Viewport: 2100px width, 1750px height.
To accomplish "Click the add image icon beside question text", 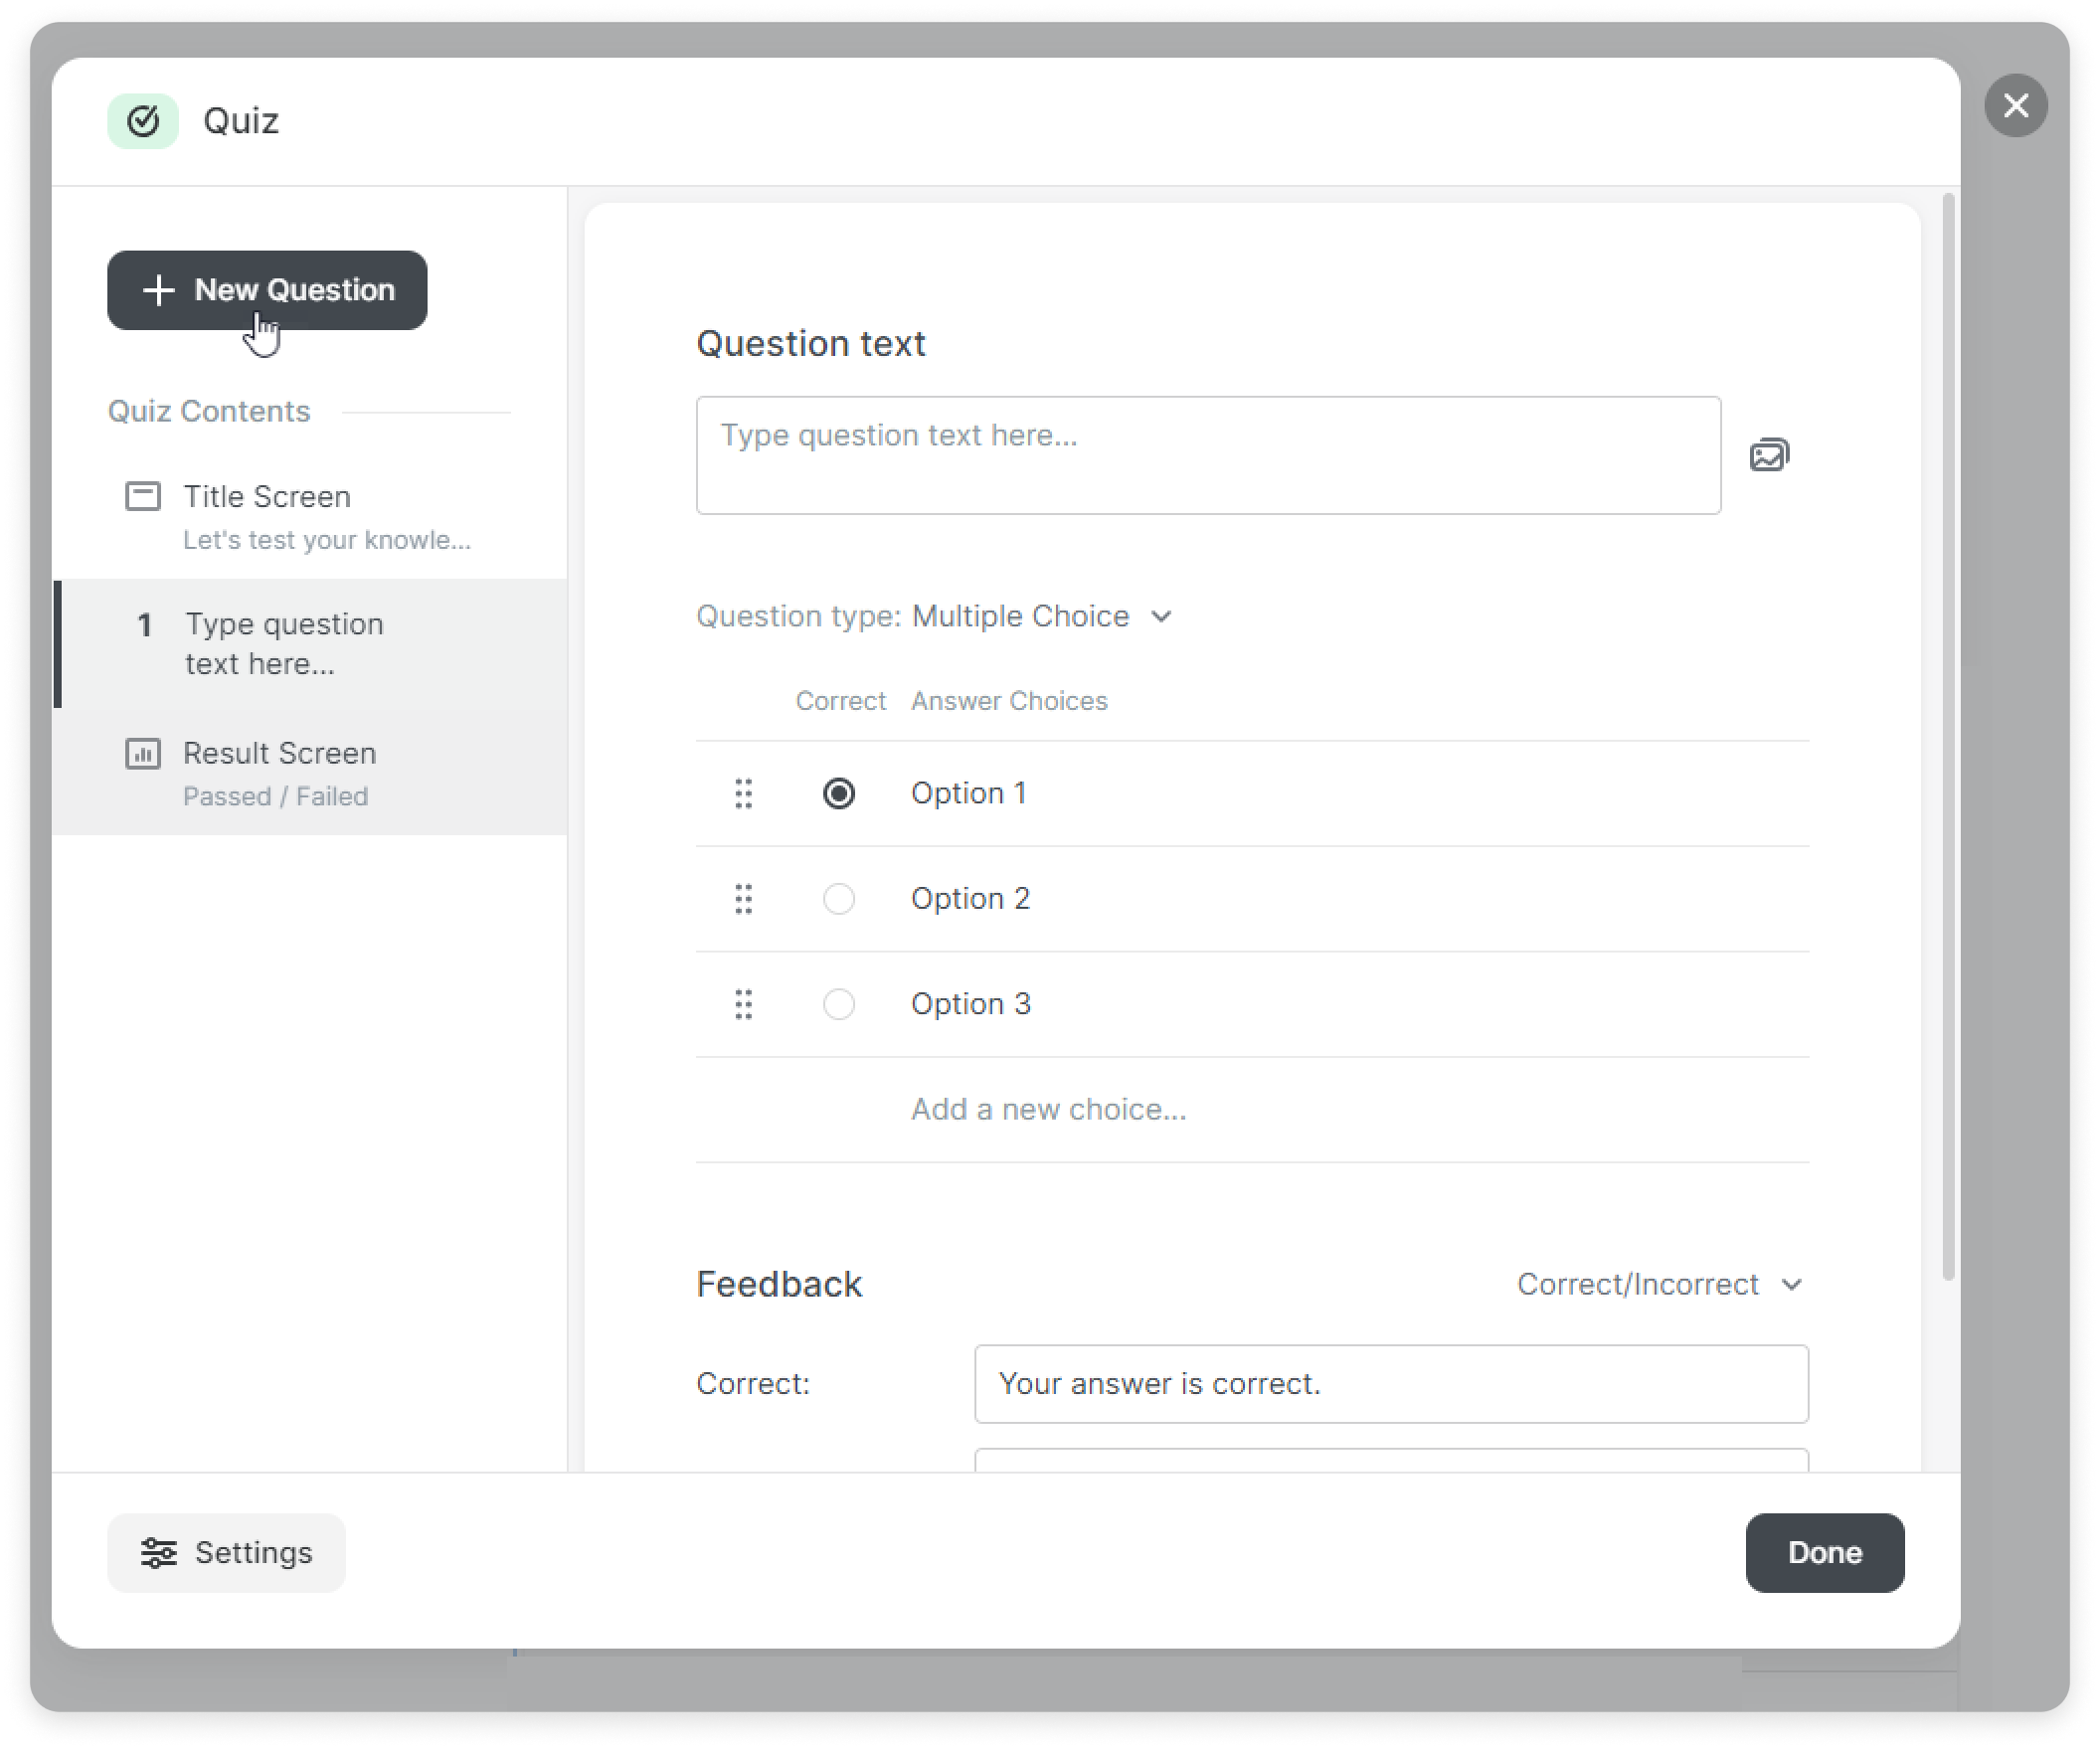I will pos(1769,455).
